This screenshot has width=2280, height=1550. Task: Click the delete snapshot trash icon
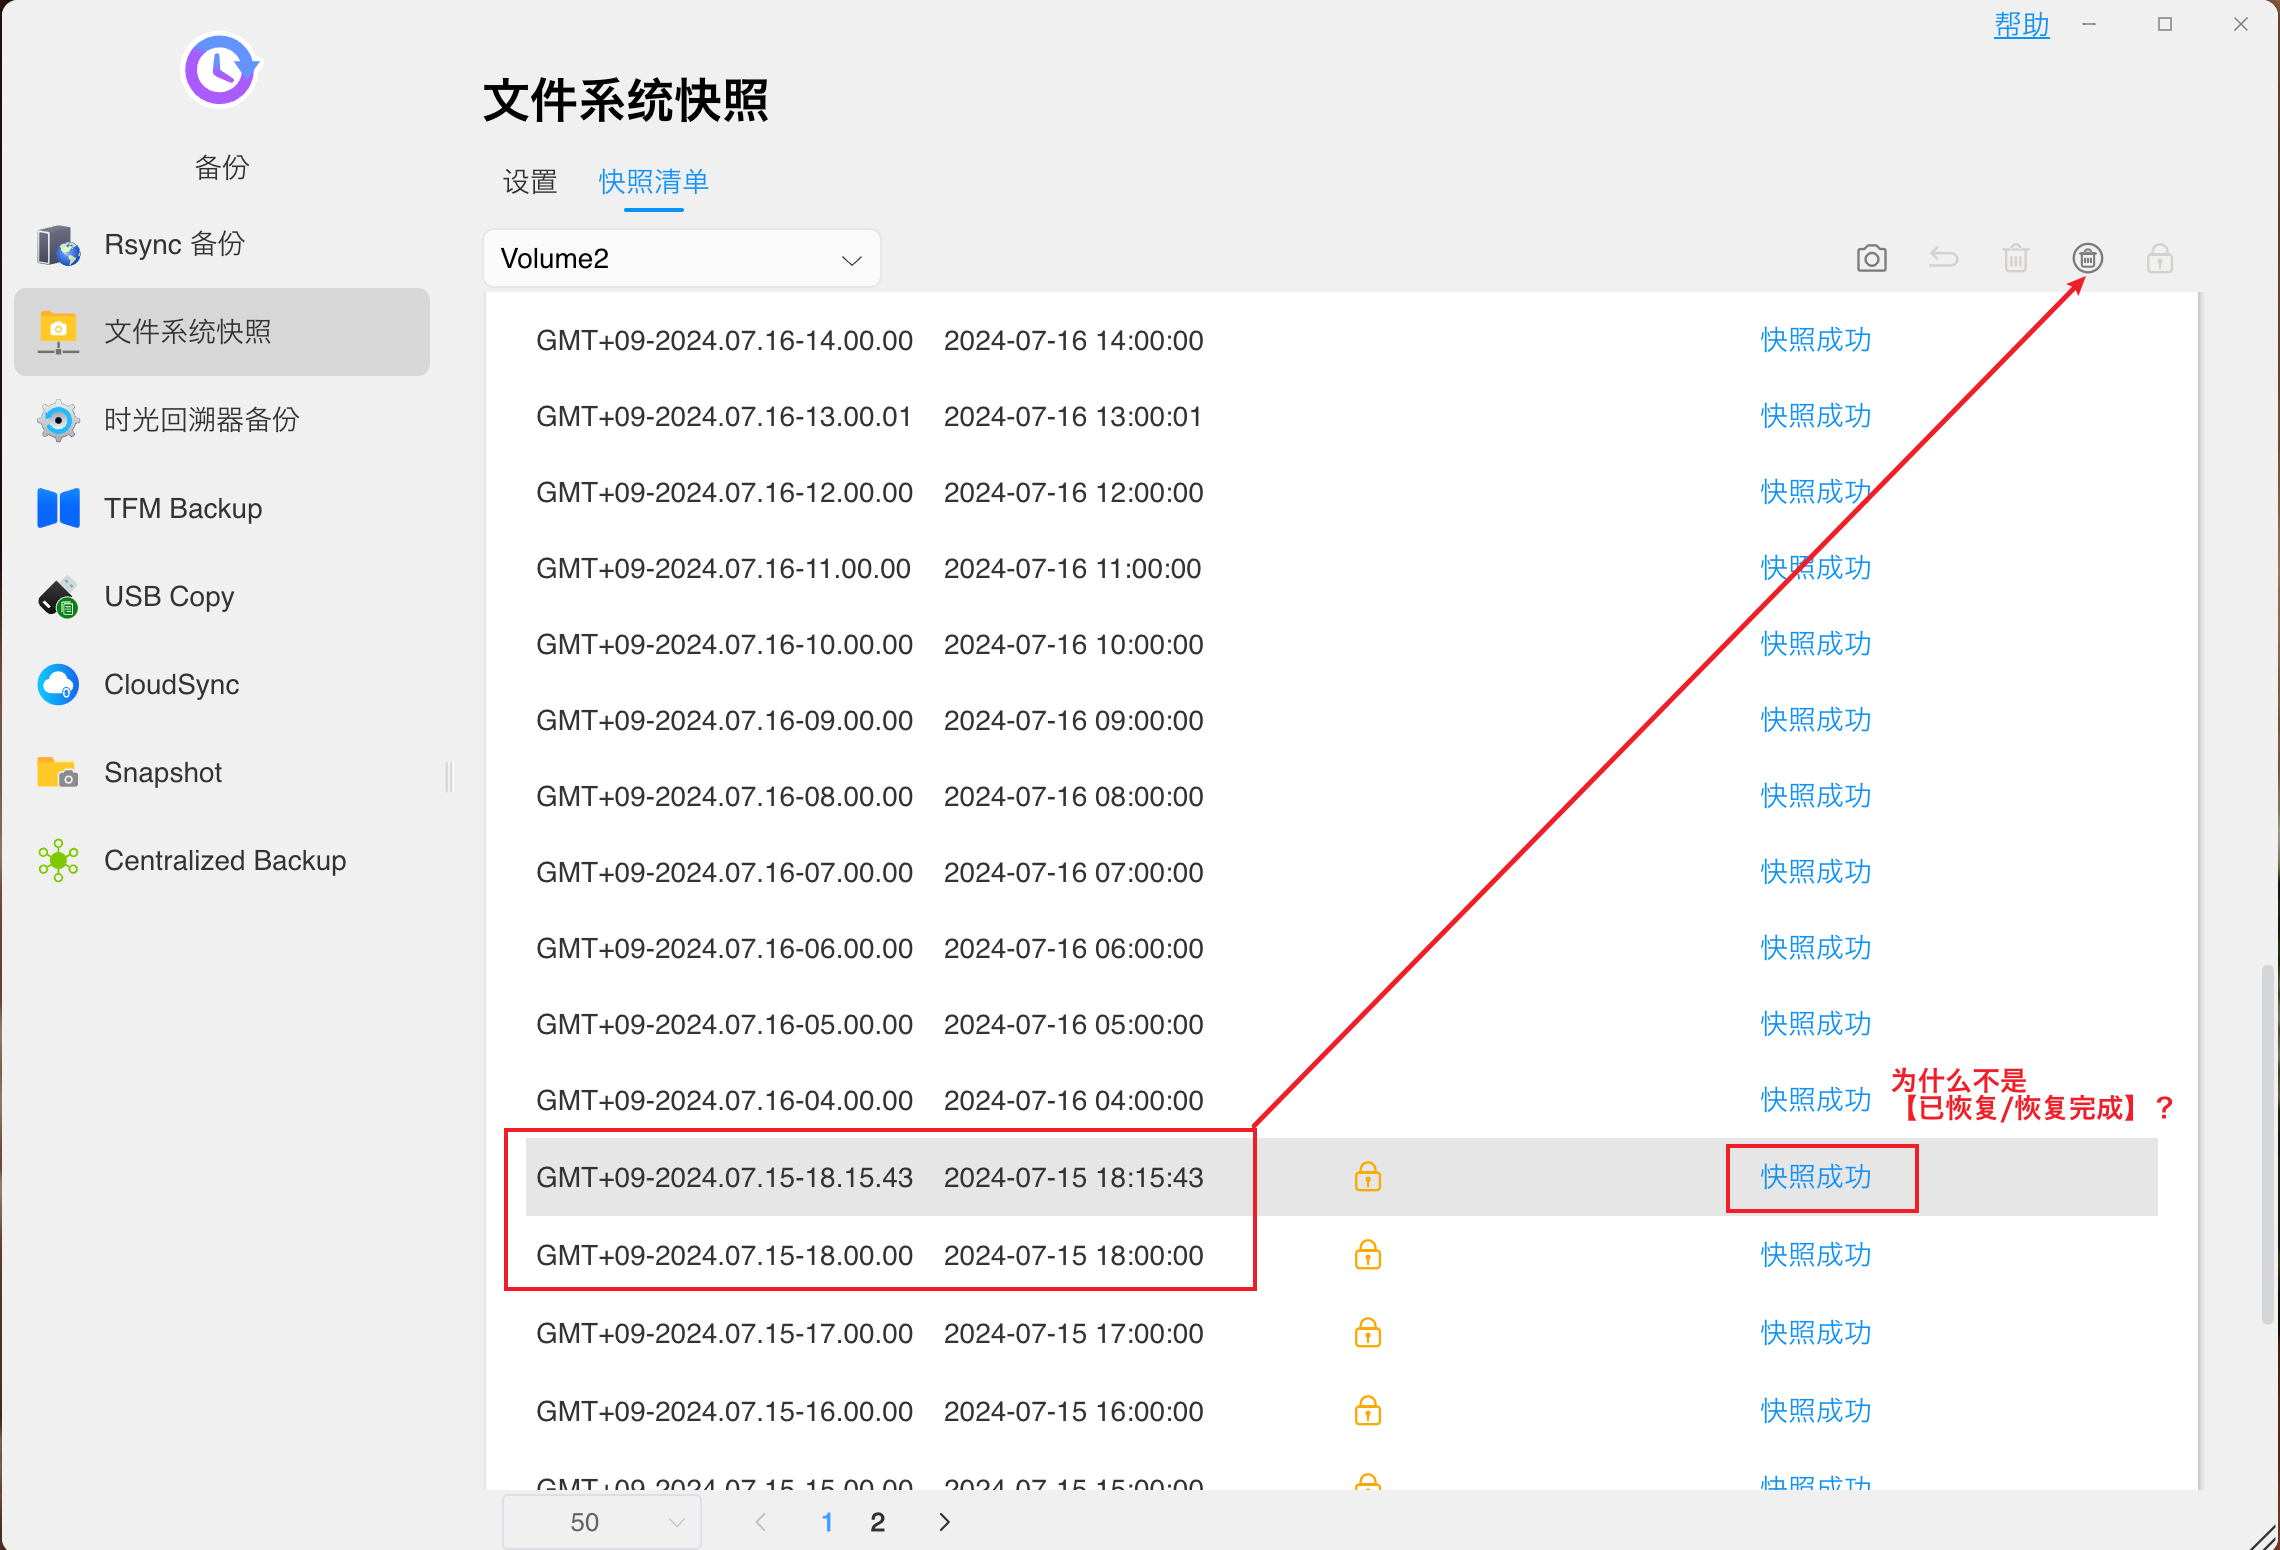pyautogui.click(x=2015, y=259)
